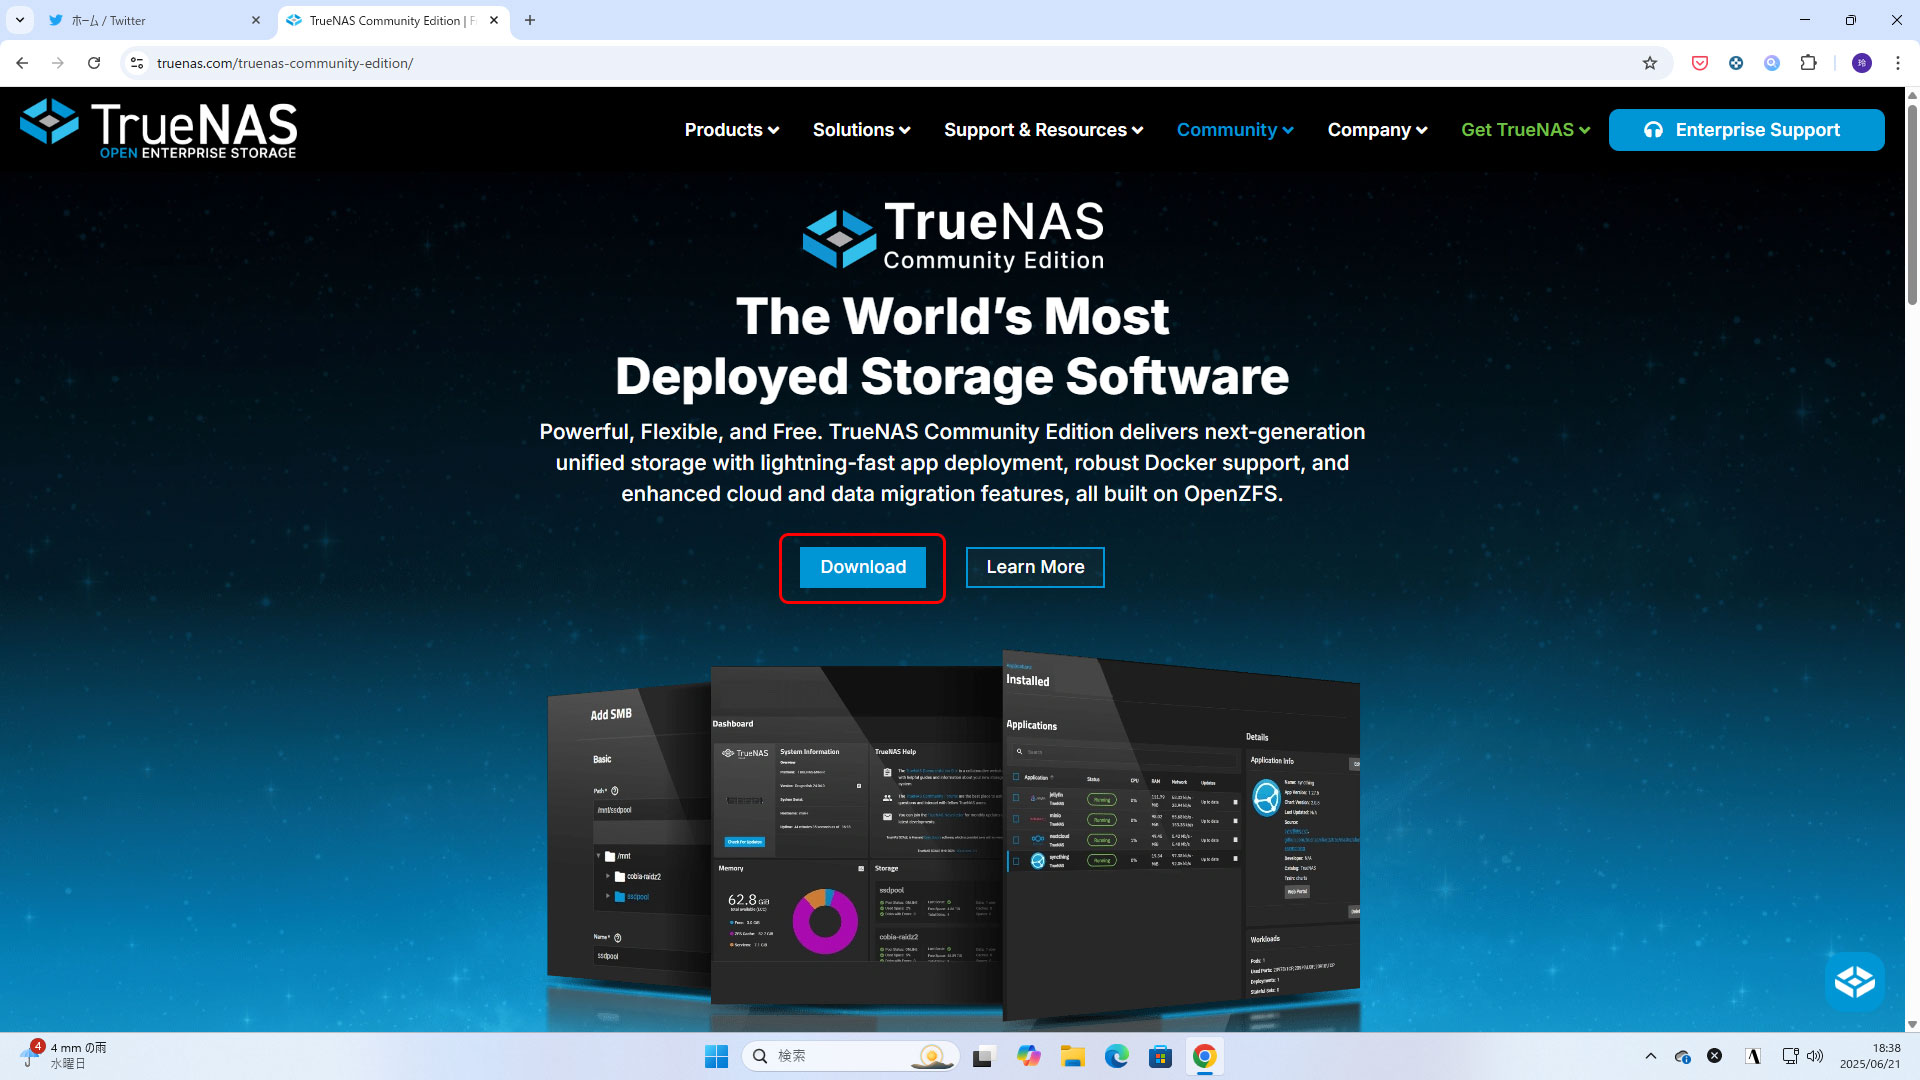Click the scrollbar down arrow
This screenshot has height=1080, width=1920.
click(1912, 1024)
